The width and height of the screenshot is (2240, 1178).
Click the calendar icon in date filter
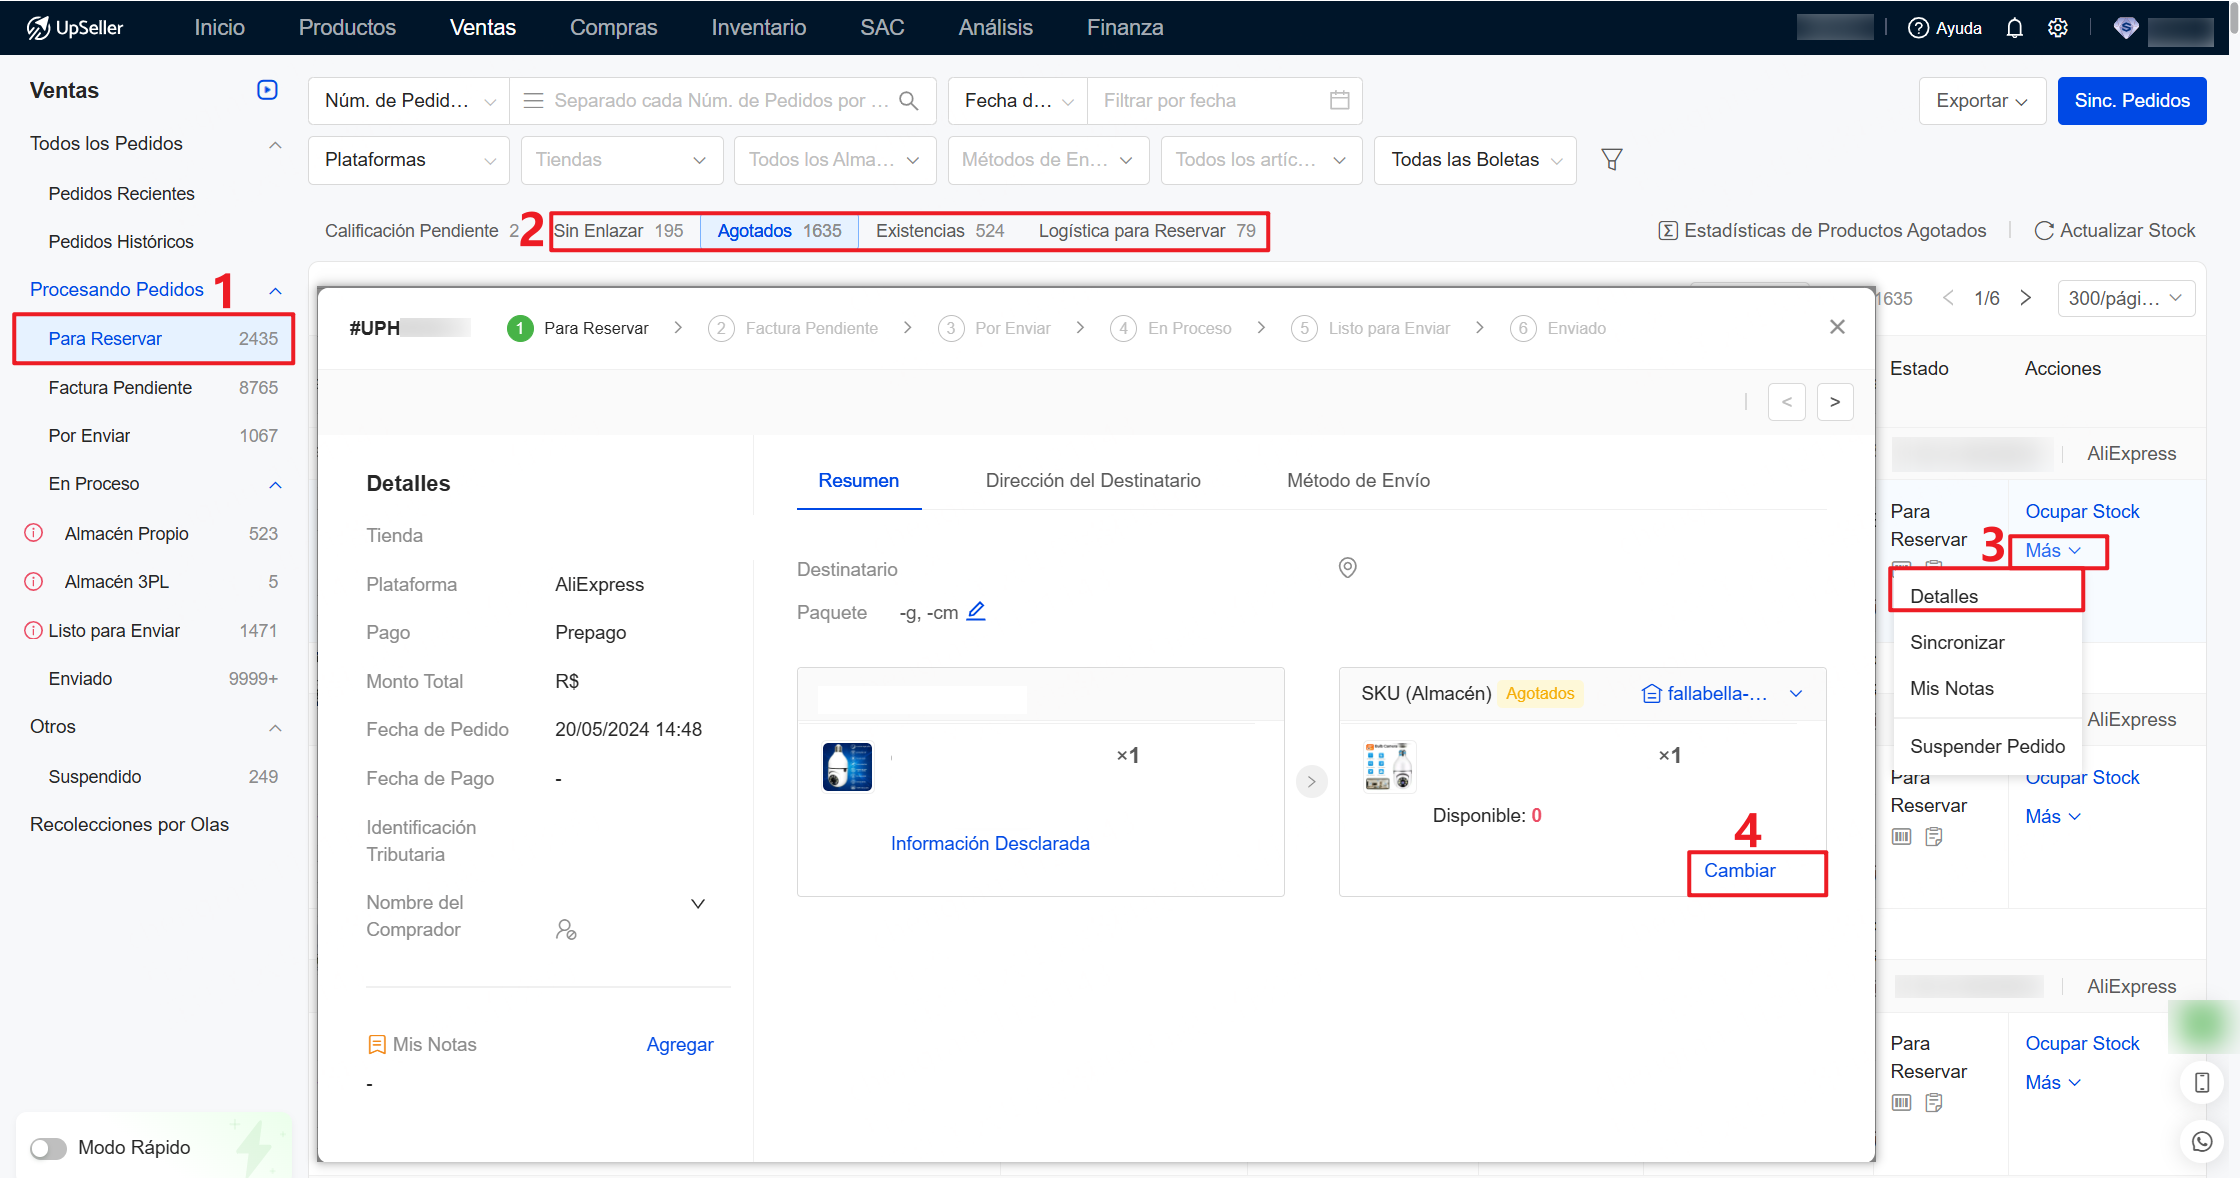tap(1340, 100)
